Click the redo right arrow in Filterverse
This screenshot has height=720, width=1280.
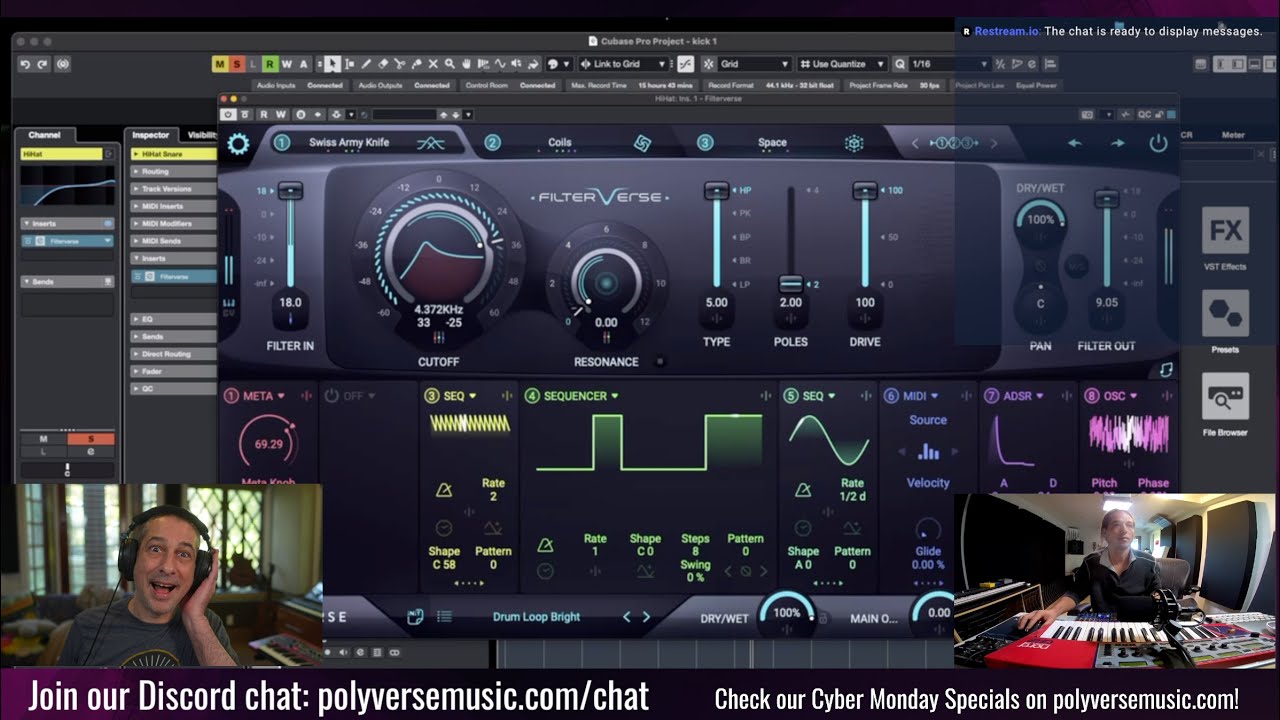[1117, 143]
